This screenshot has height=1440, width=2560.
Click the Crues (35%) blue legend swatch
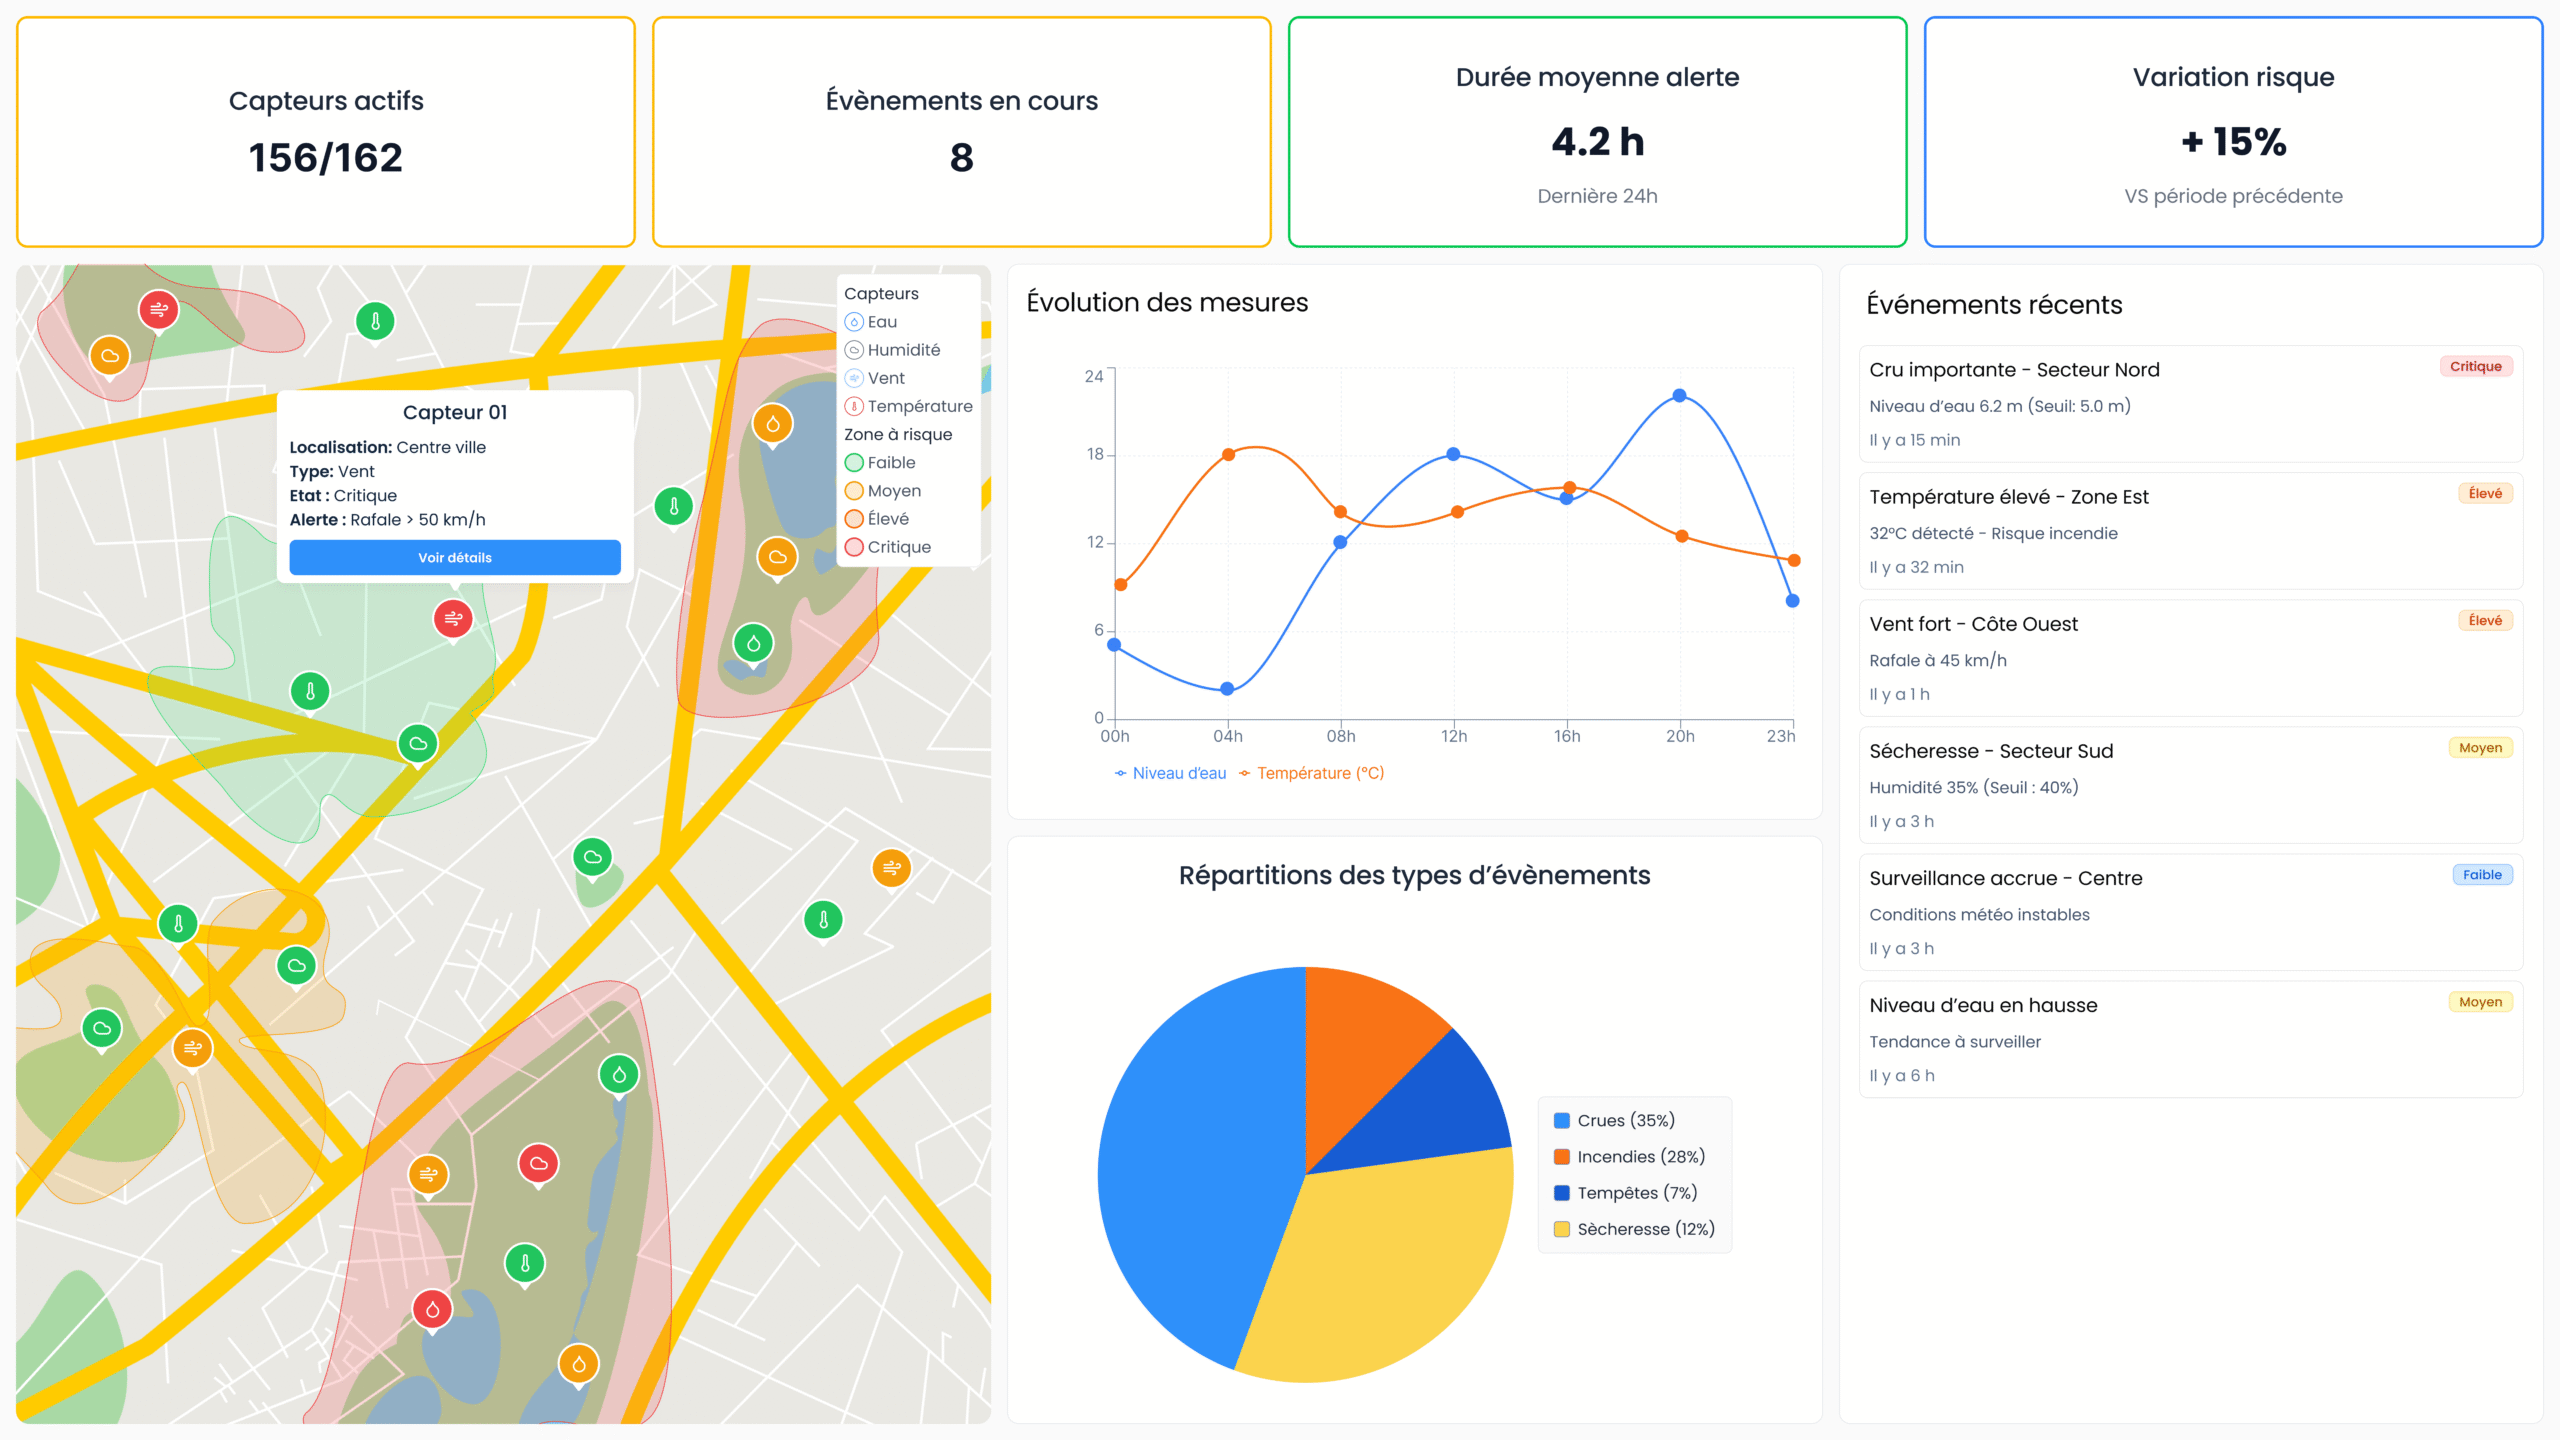point(1561,1120)
